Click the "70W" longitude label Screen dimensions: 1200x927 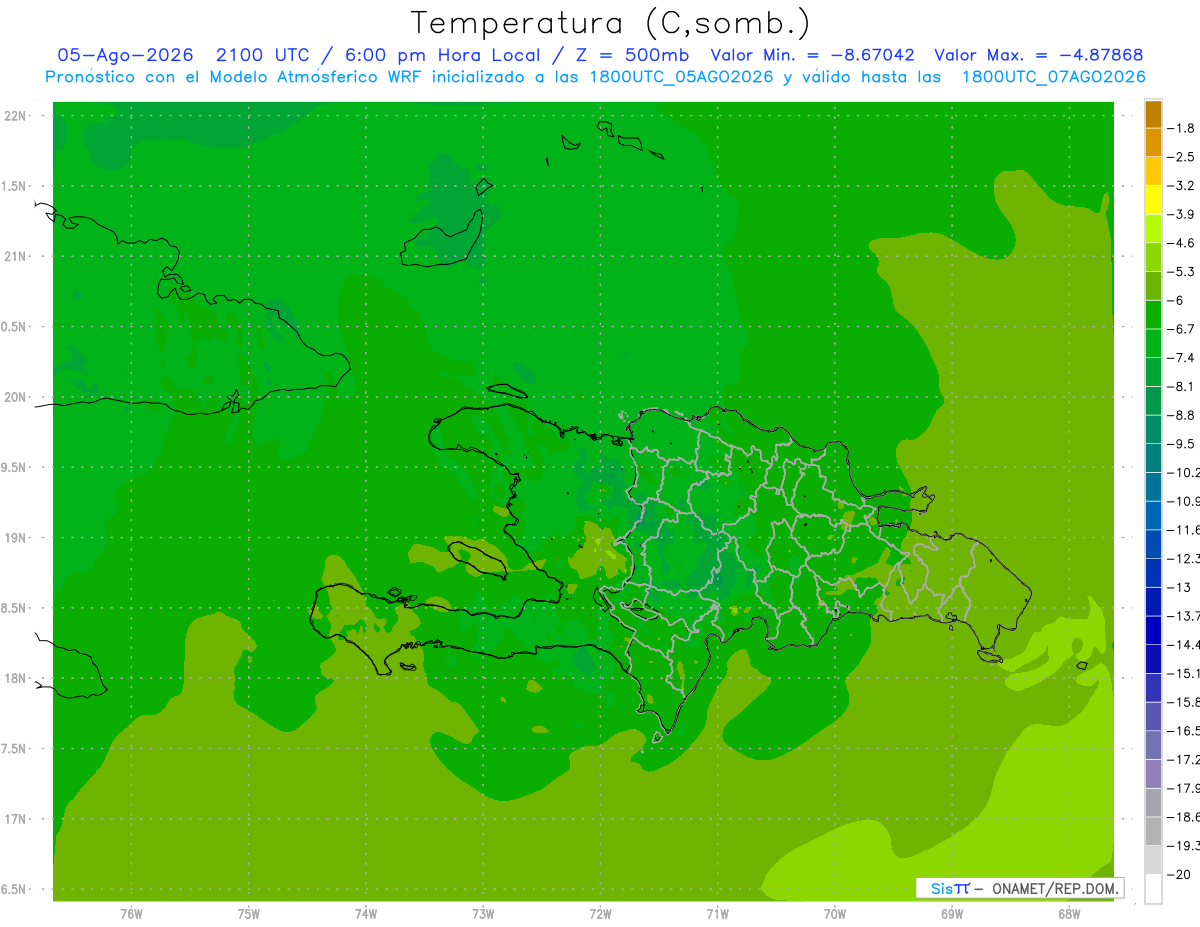click(x=835, y=914)
